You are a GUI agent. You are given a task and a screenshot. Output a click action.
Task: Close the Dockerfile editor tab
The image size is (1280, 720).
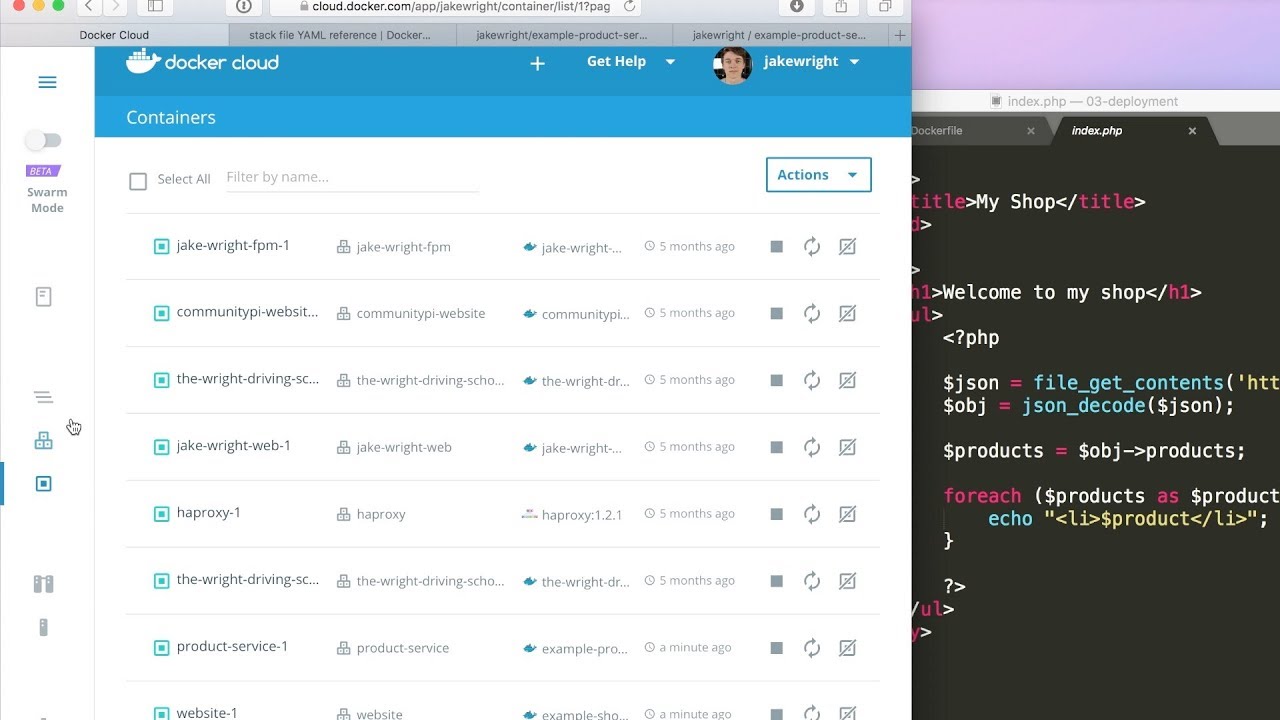tap(1031, 131)
